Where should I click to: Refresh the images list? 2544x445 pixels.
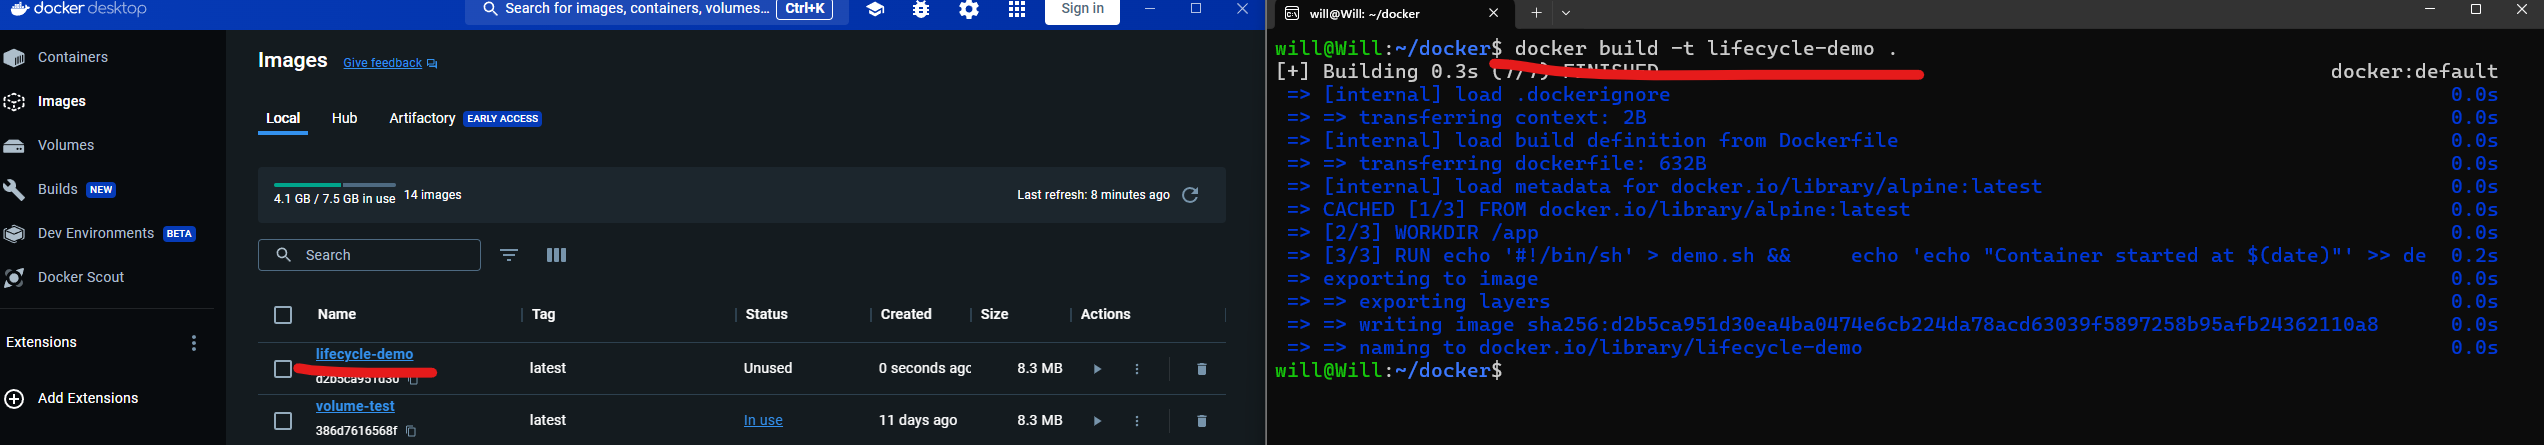coord(1190,195)
